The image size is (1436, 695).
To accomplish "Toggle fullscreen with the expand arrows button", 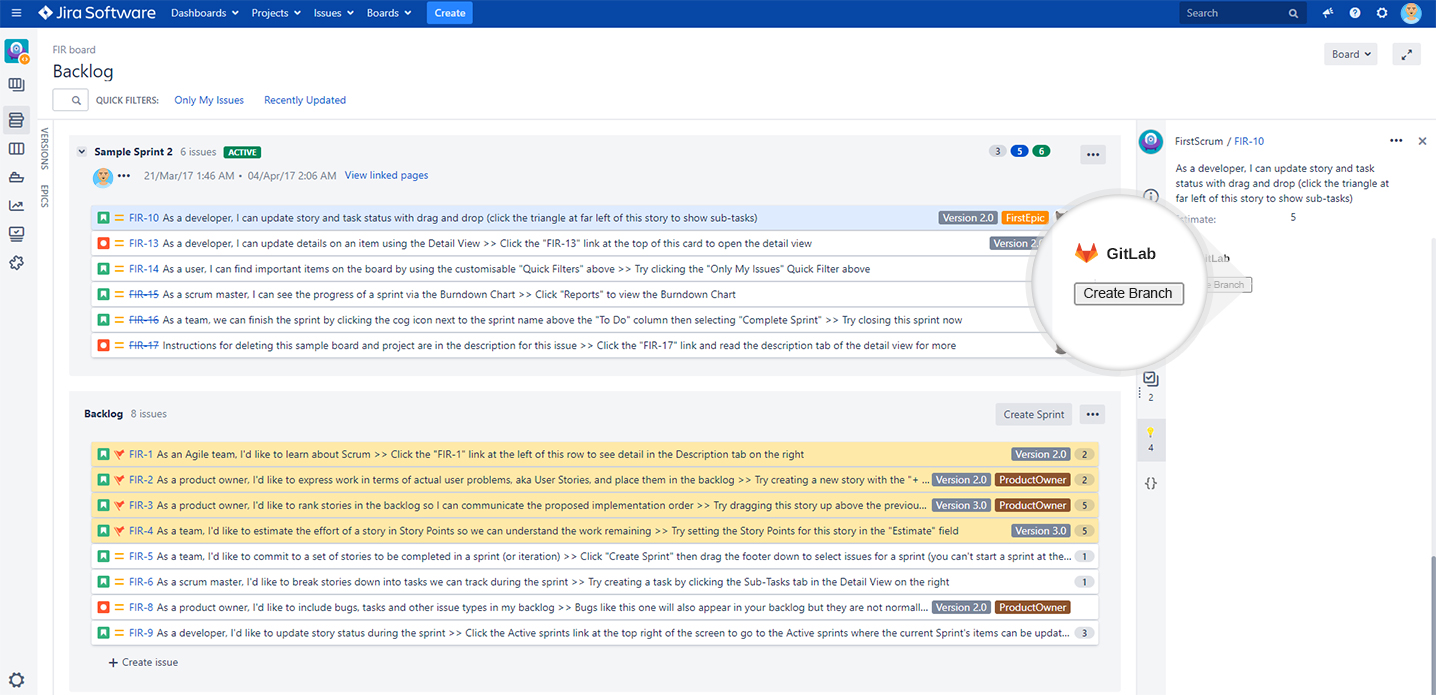I will [x=1406, y=55].
